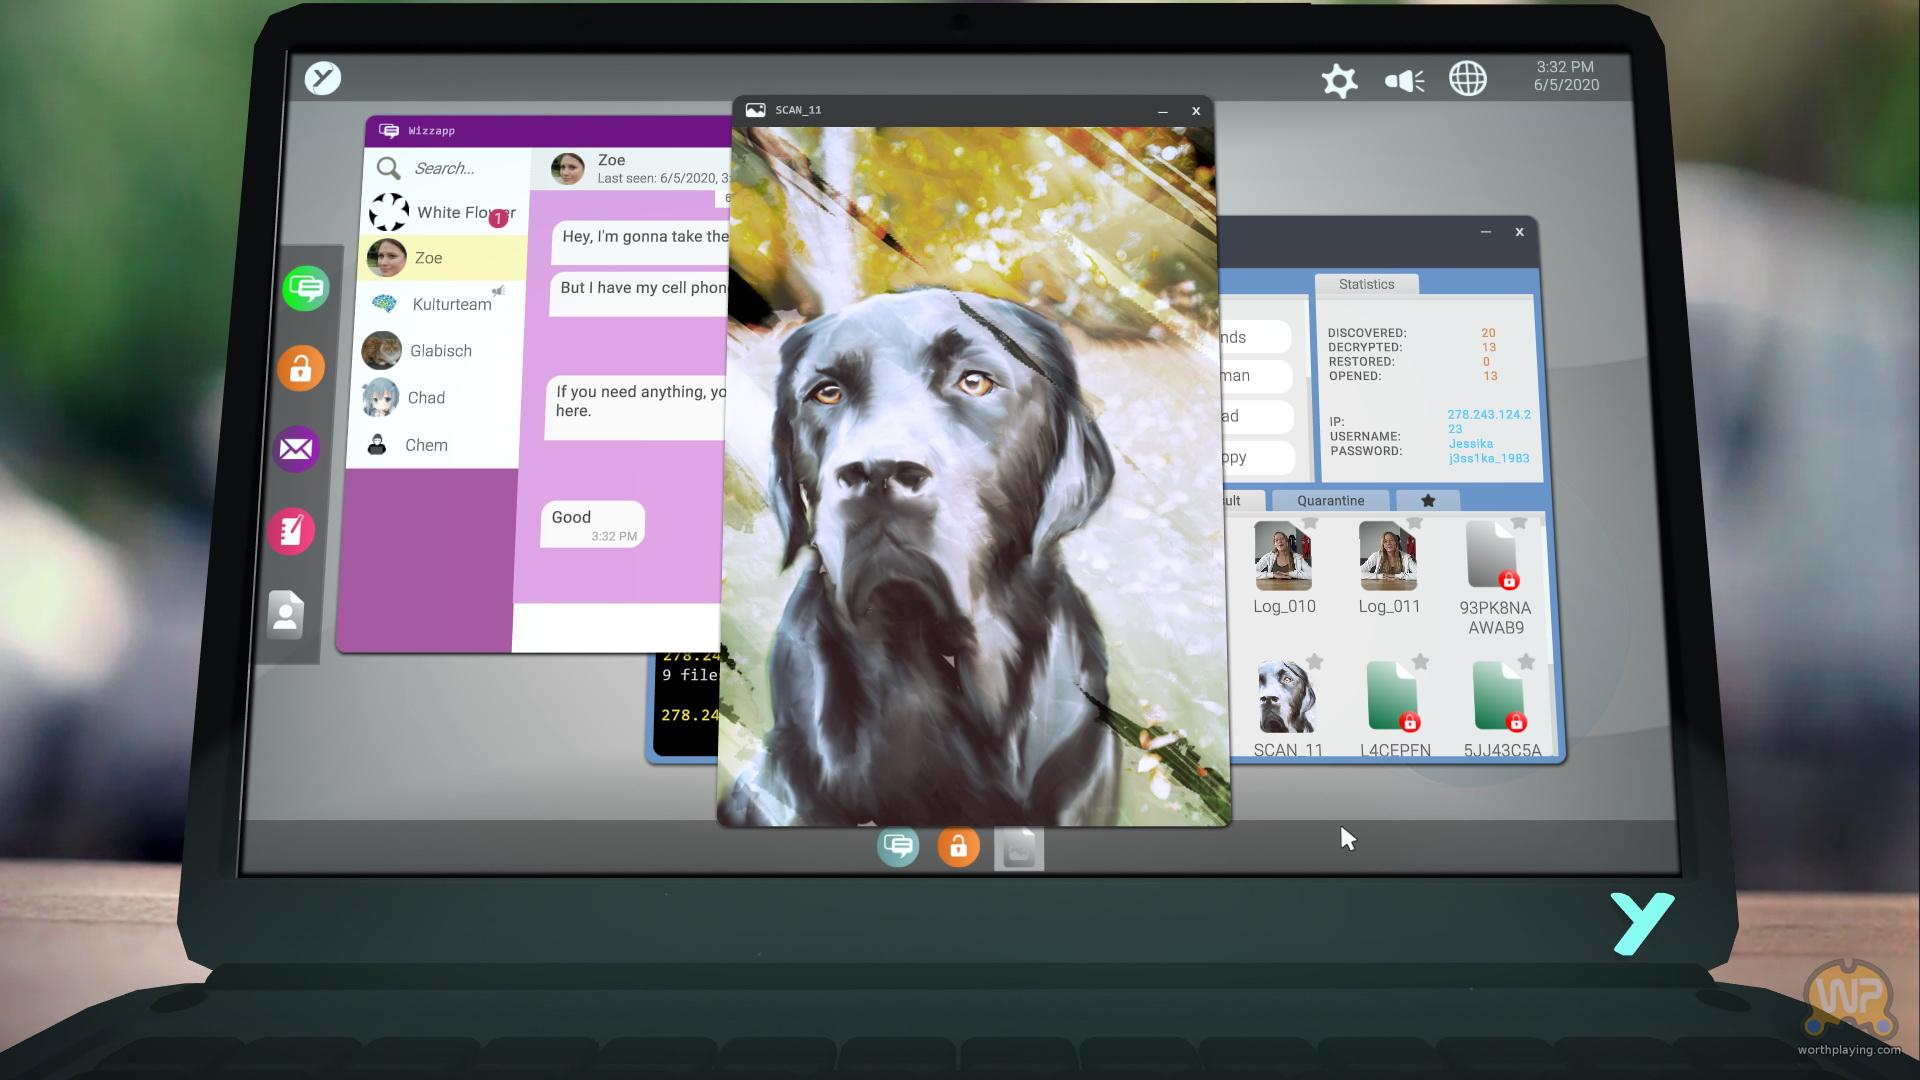This screenshot has height=1080, width=1920.
Task: Open the settings gear icon
Action: tap(1339, 81)
